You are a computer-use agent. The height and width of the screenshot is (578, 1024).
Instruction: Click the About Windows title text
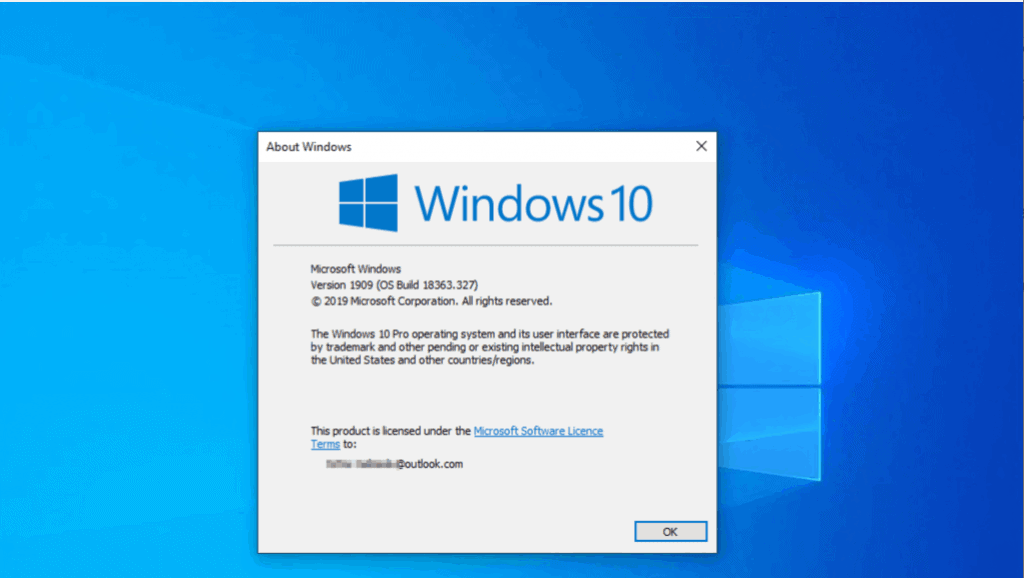(309, 146)
